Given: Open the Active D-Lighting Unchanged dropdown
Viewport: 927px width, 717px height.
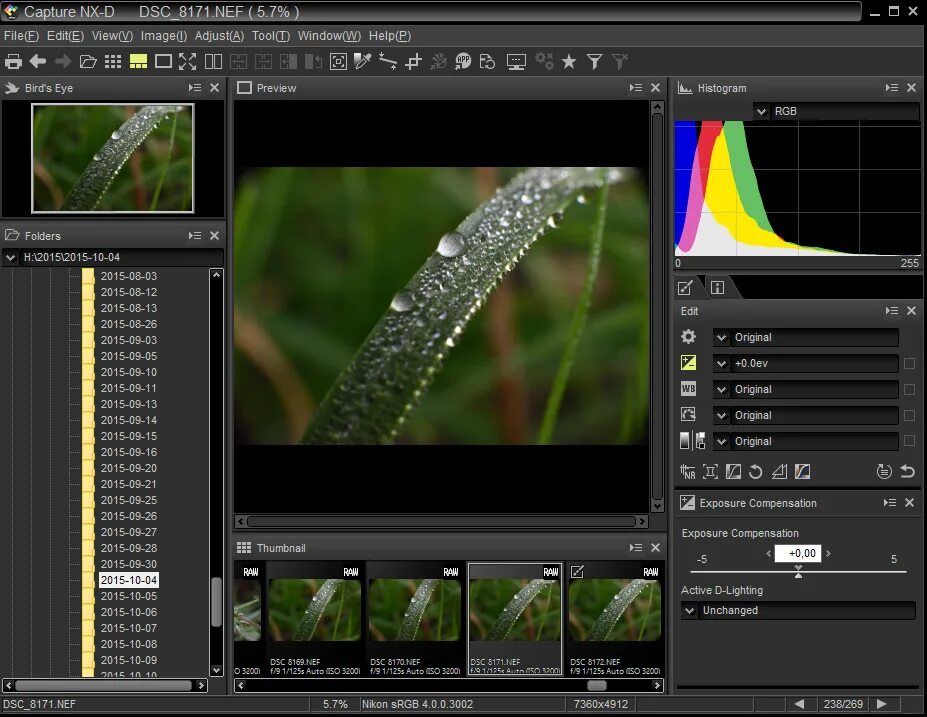Looking at the screenshot, I should (x=690, y=610).
